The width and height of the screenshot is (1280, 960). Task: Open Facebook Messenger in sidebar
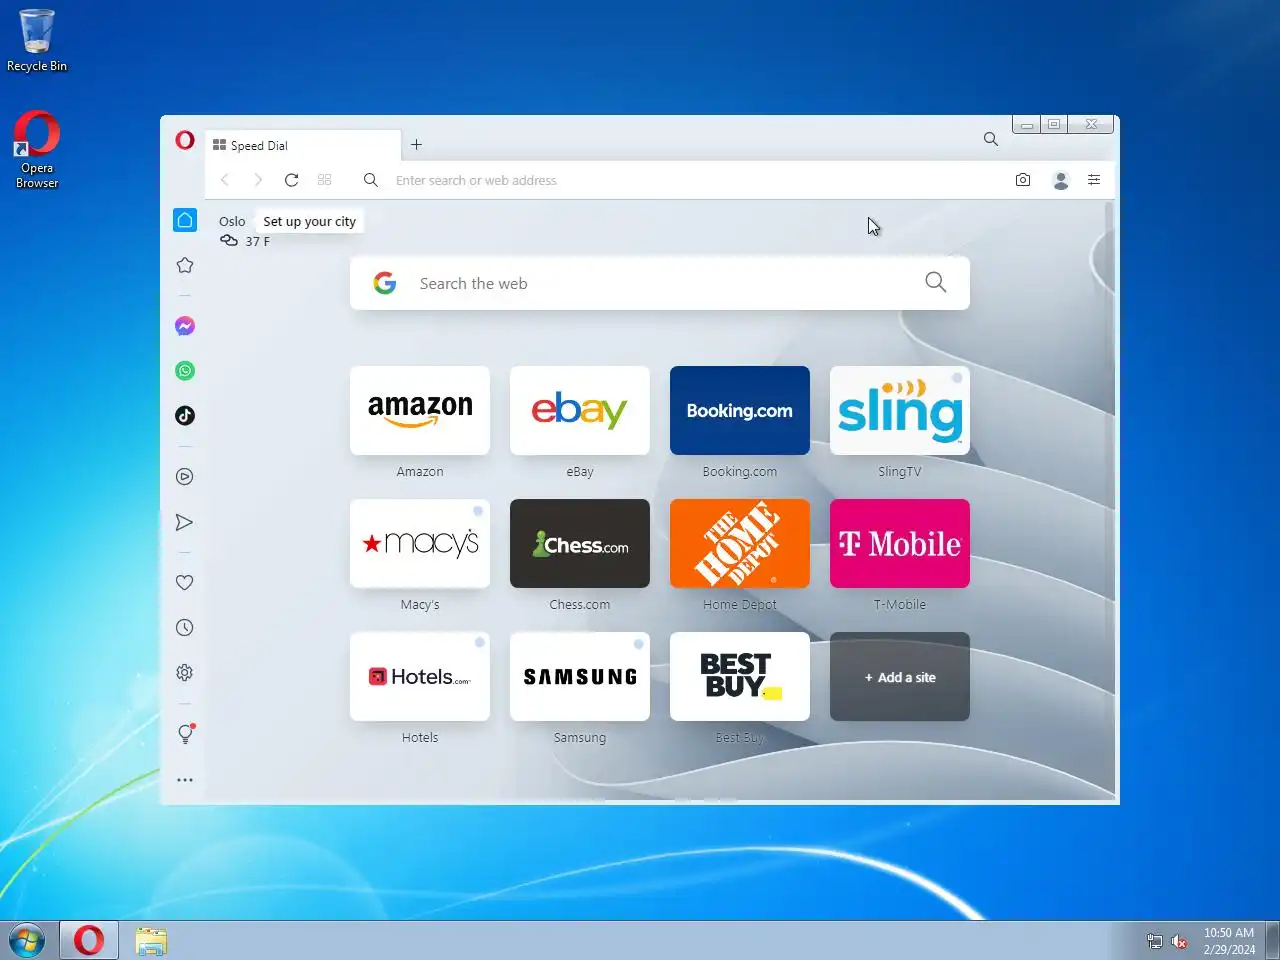pyautogui.click(x=185, y=326)
